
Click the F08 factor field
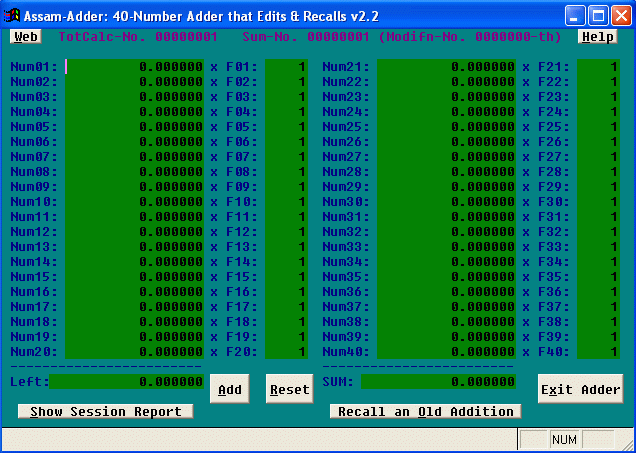286,172
